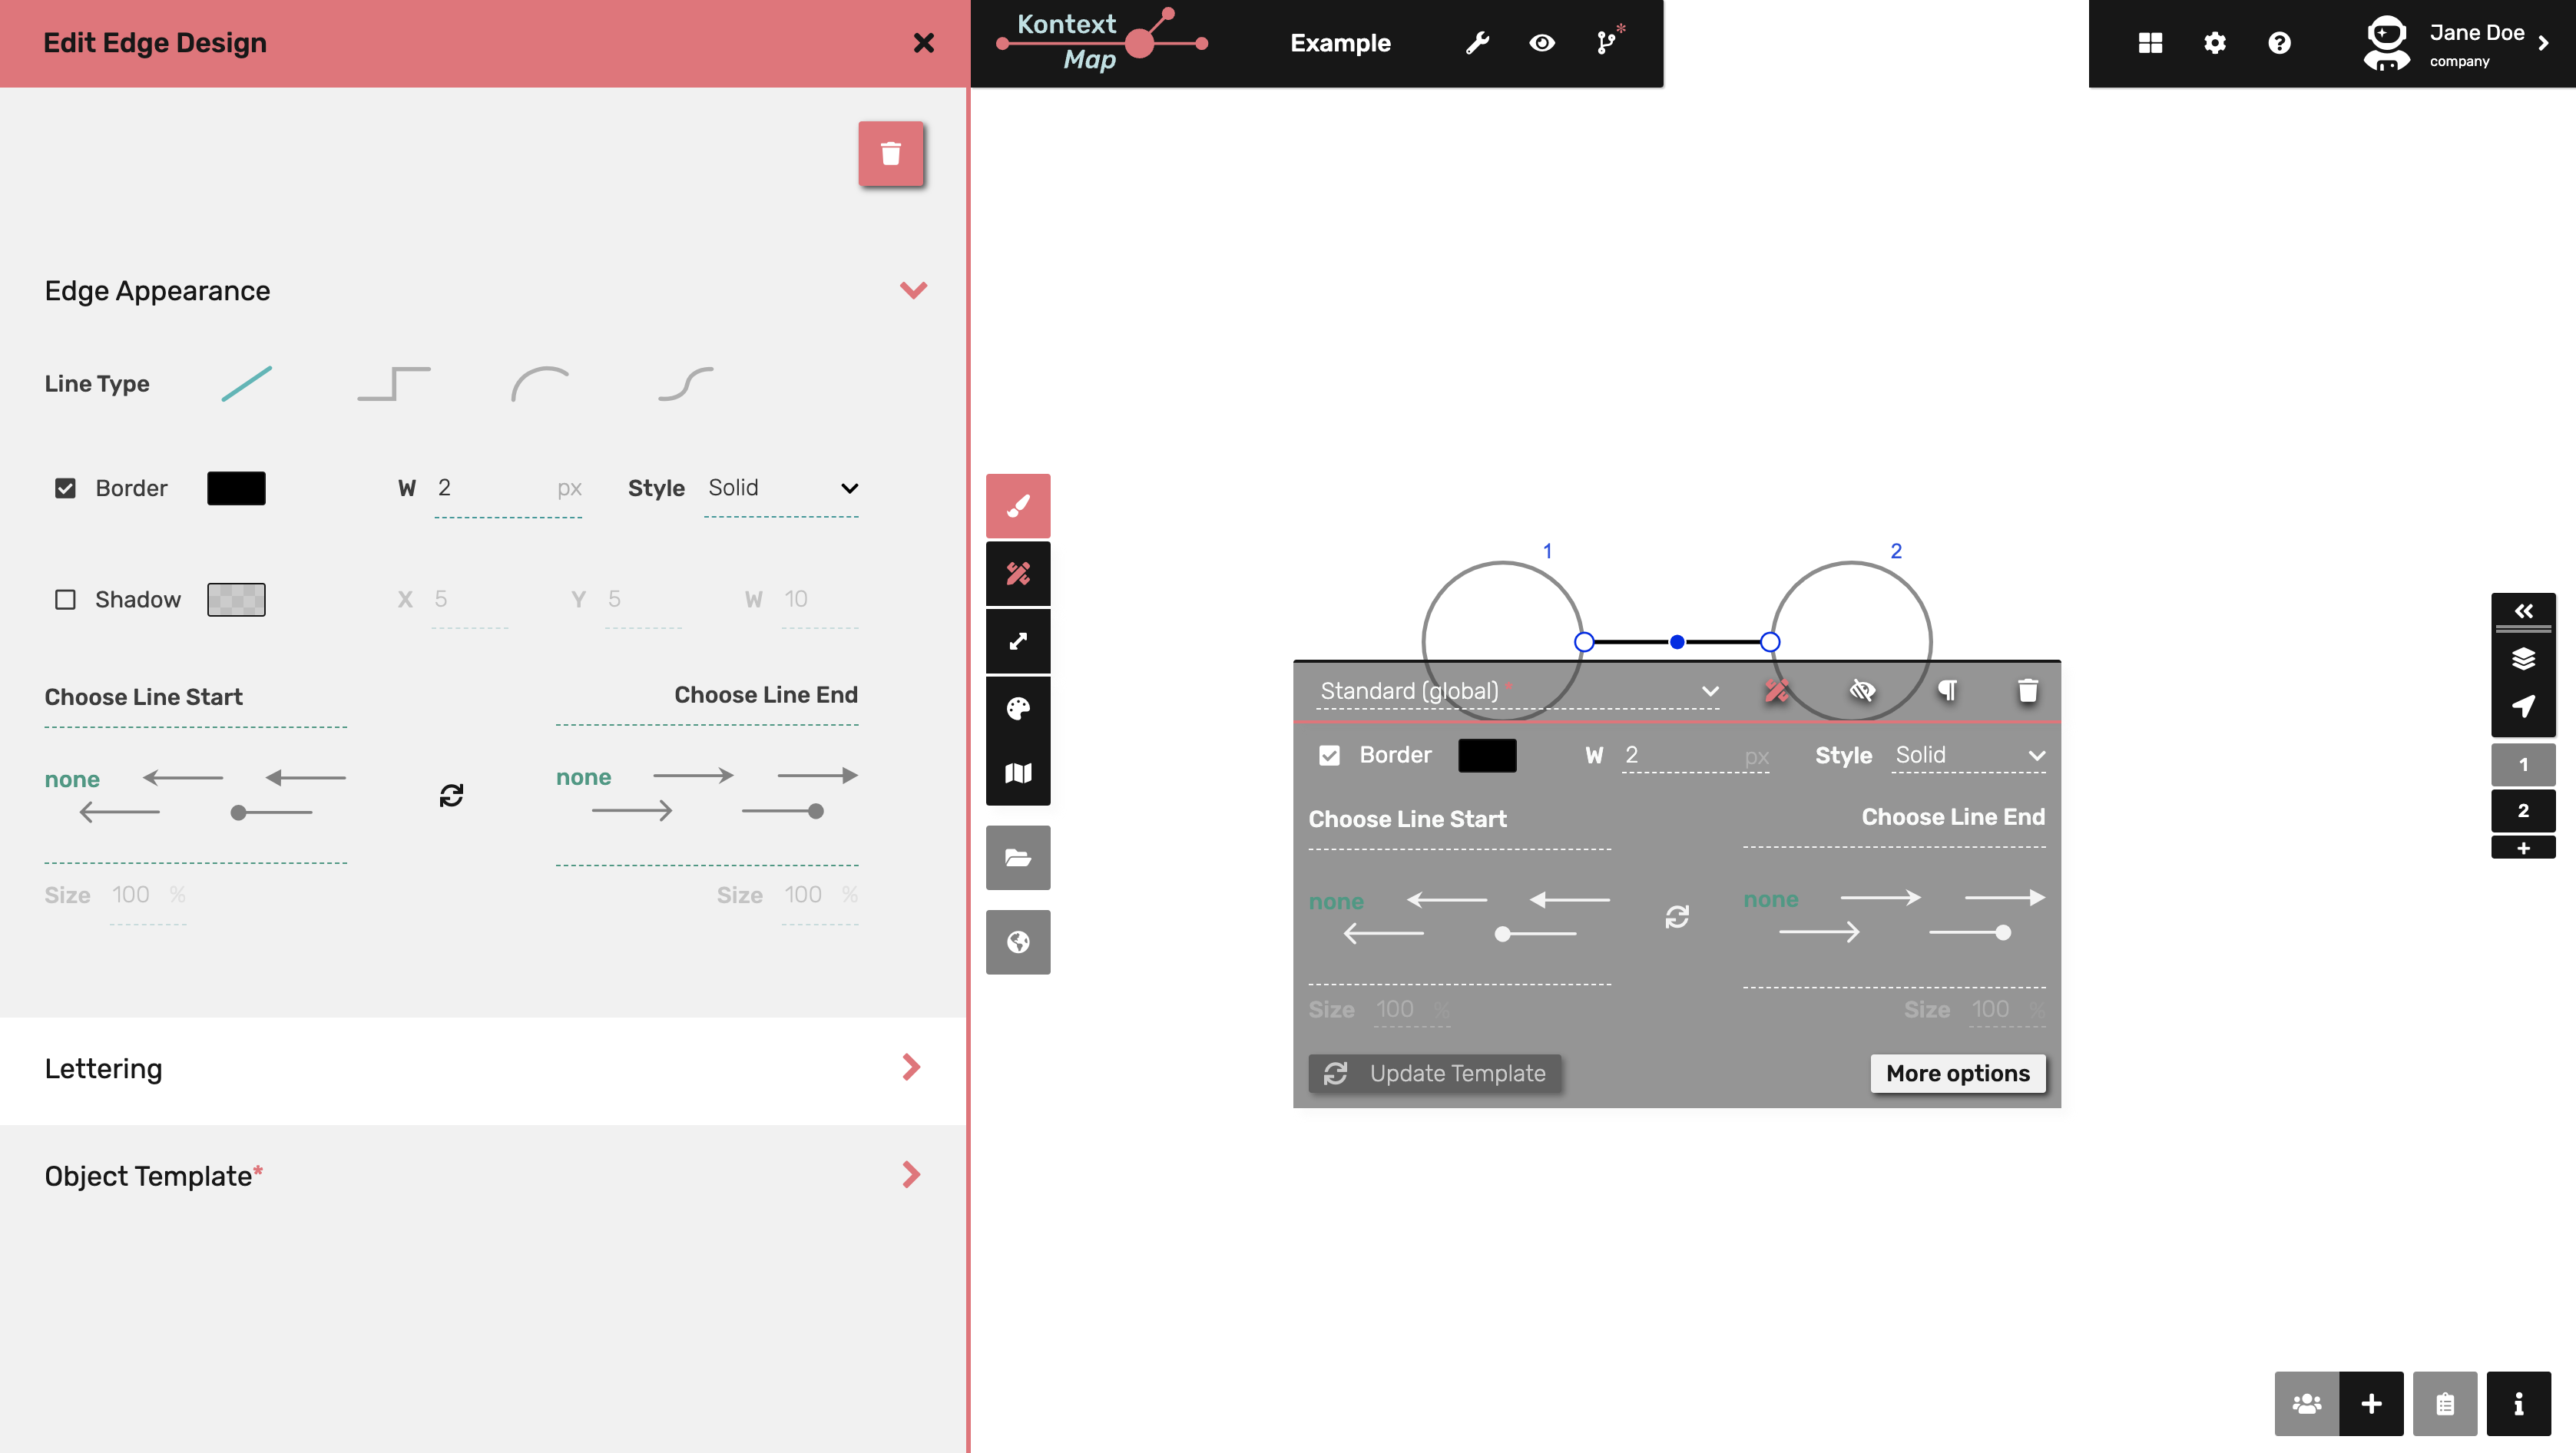Viewport: 2576px width, 1453px height.
Task: Toggle Border checkbox in popup
Action: click(1329, 755)
